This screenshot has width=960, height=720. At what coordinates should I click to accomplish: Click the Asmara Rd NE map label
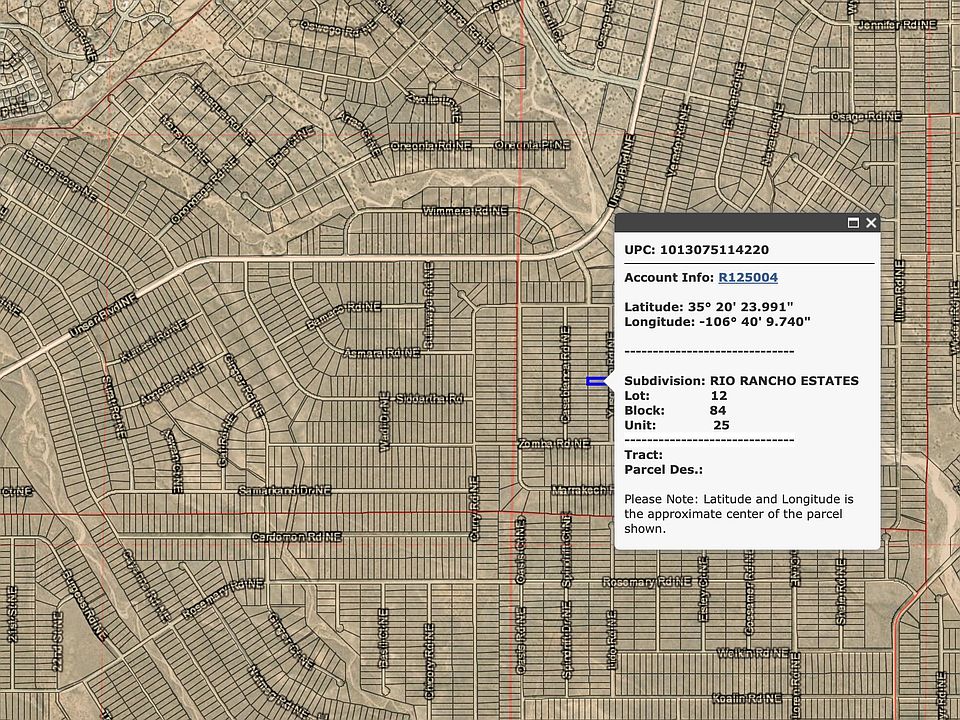coord(381,353)
